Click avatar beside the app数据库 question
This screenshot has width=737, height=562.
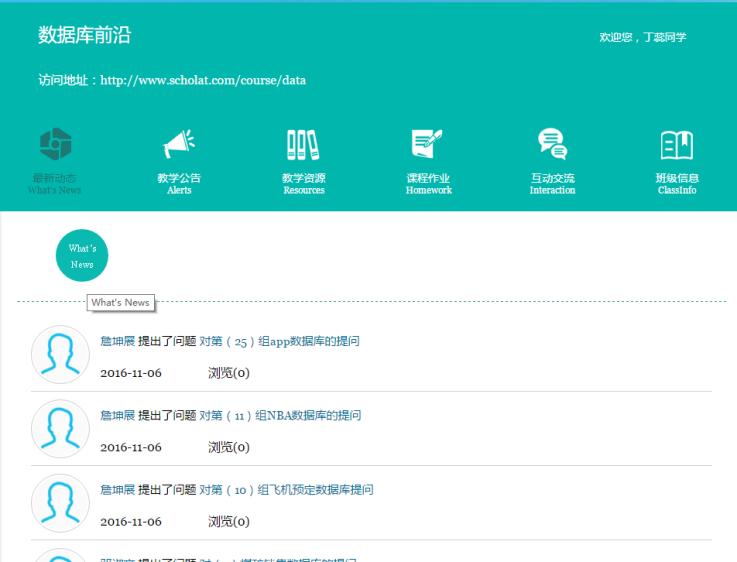[x=61, y=355]
